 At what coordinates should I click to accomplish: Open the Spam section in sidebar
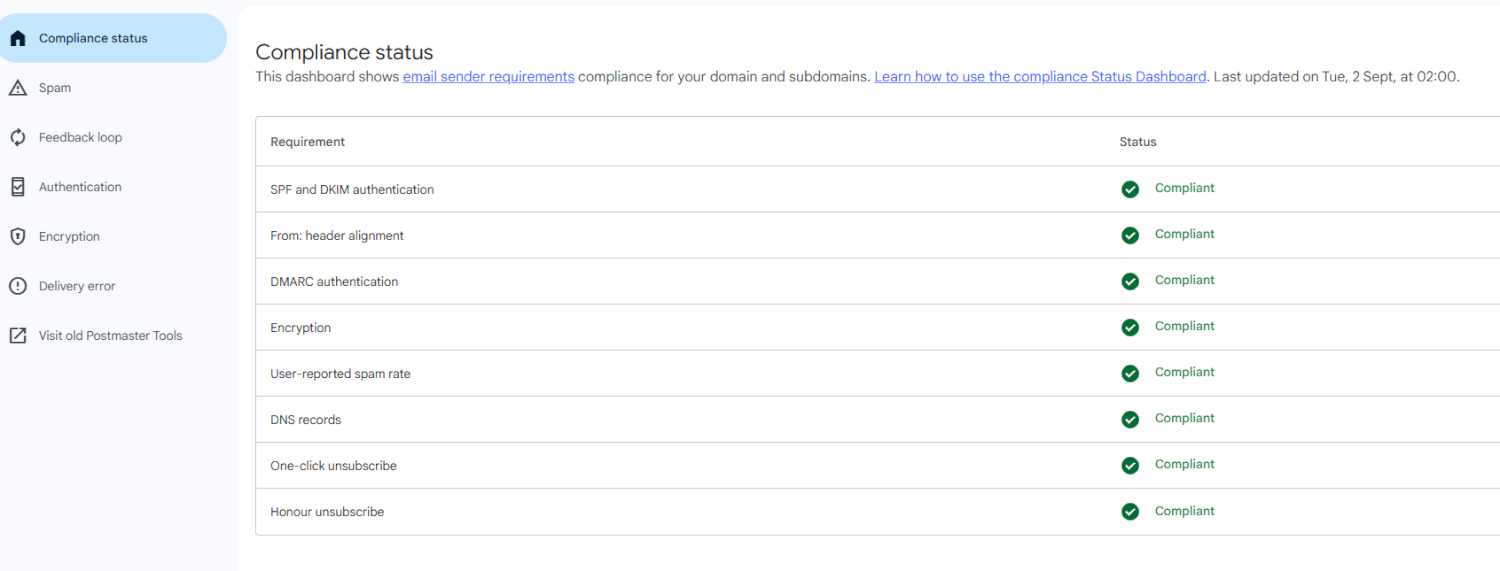pyautogui.click(x=55, y=88)
